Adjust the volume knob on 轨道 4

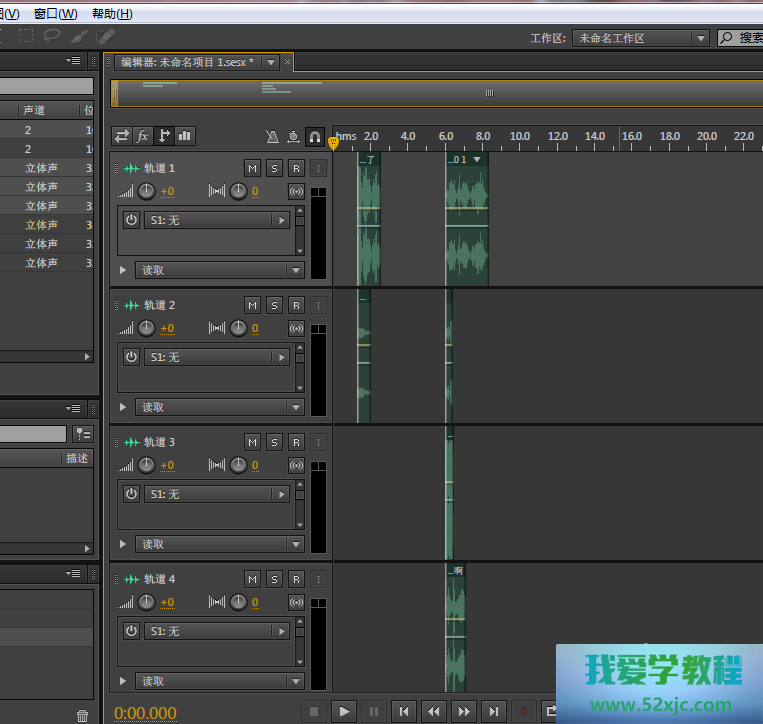(147, 602)
